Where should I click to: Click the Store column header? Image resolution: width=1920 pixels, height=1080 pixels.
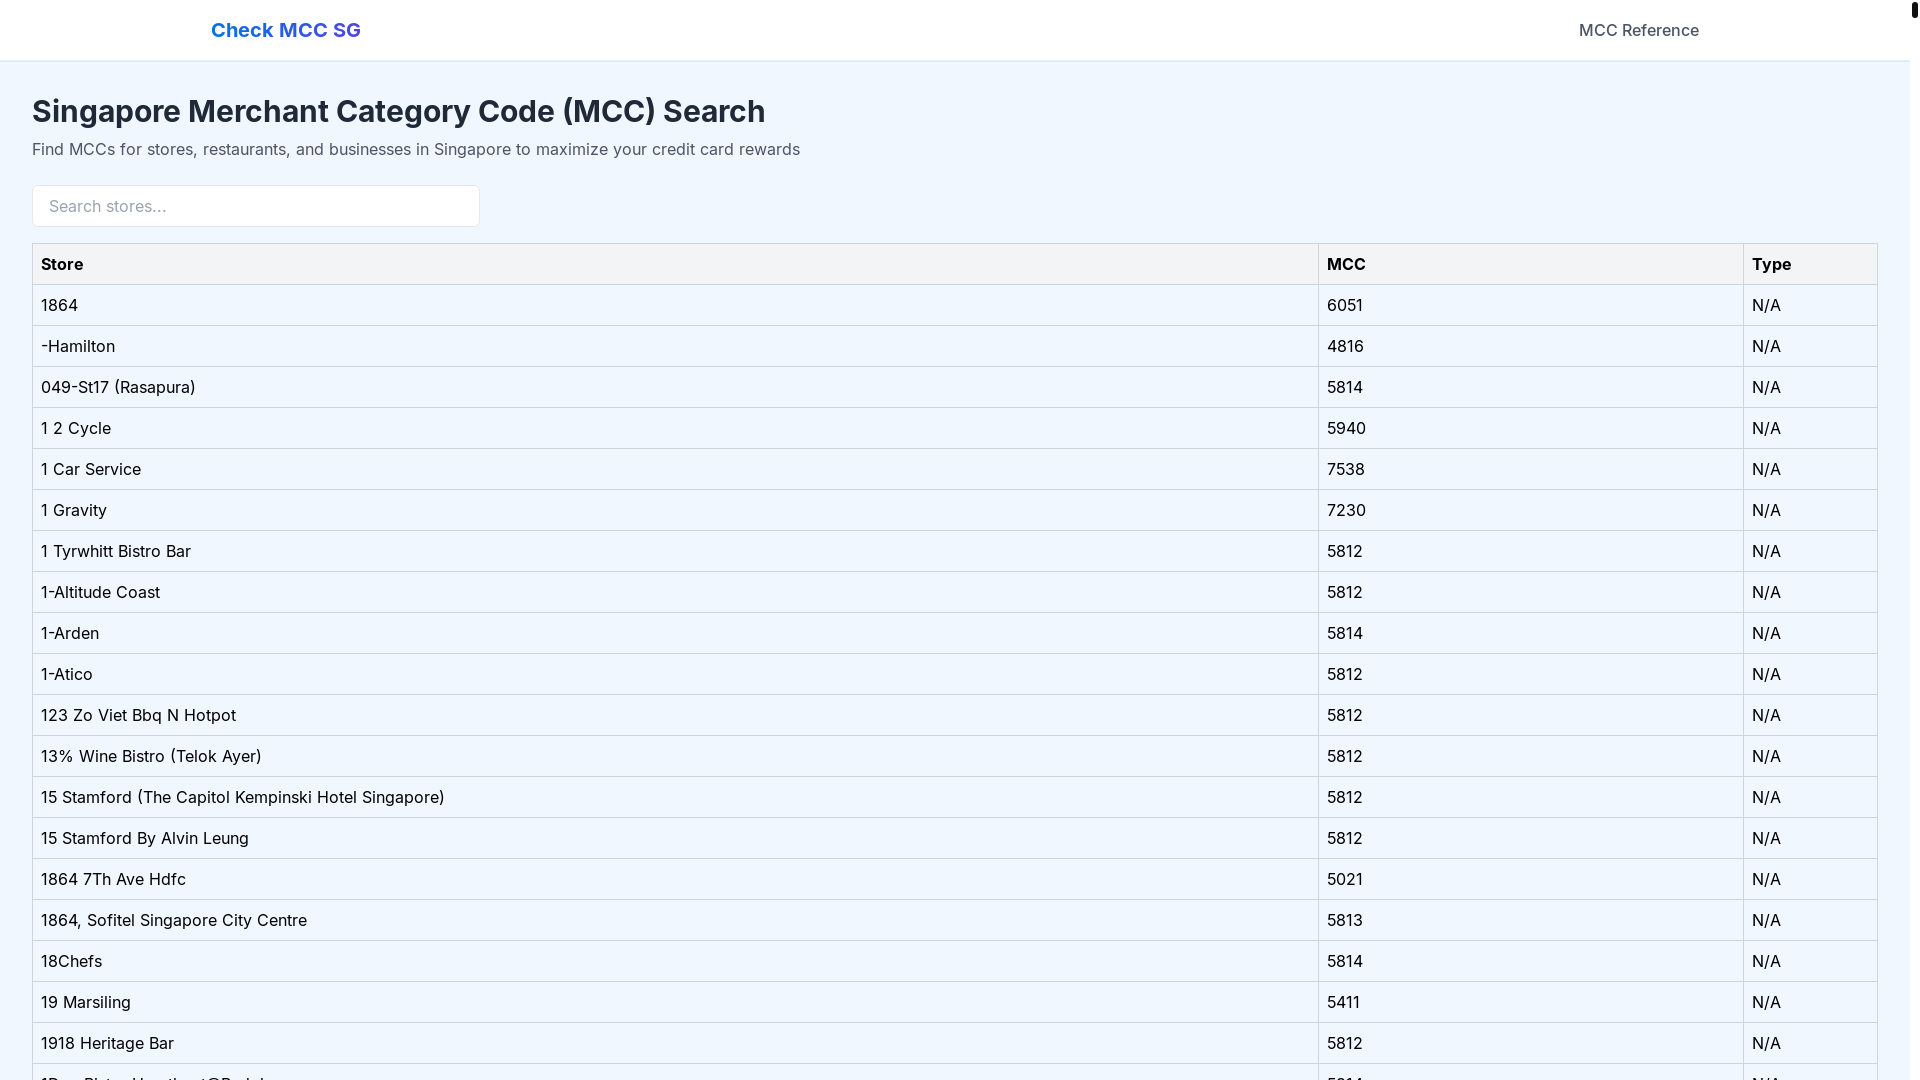675,264
